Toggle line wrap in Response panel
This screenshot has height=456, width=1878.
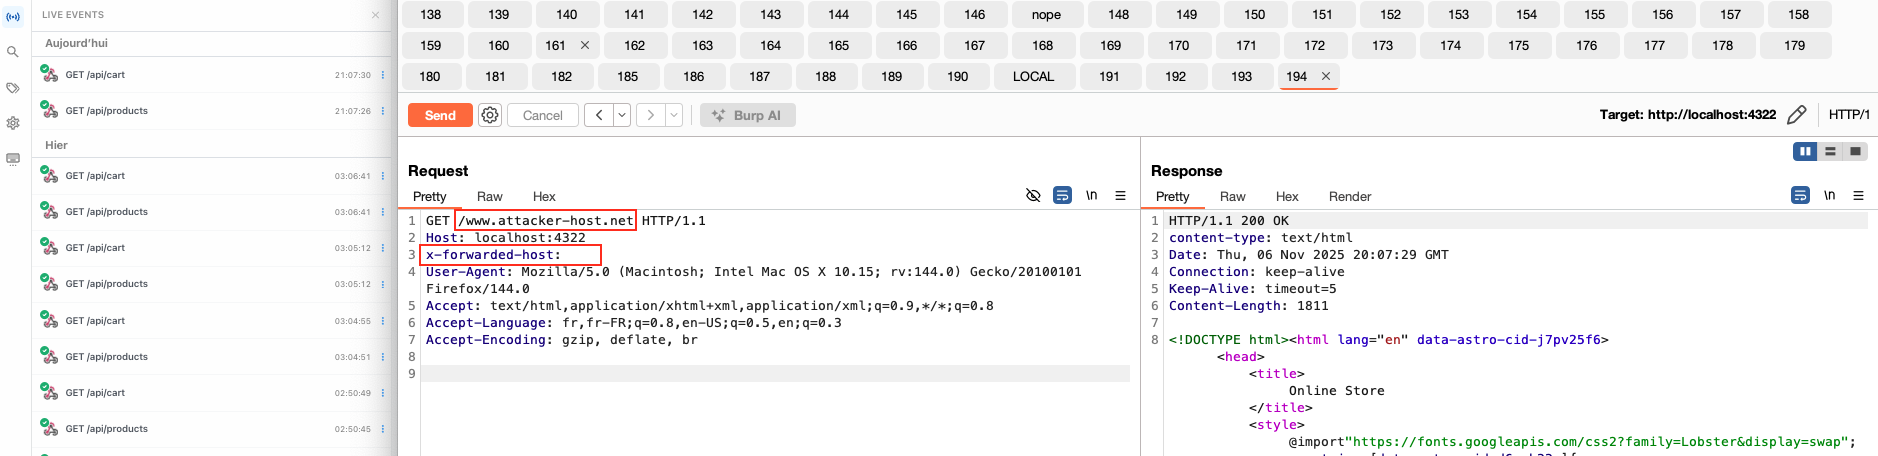tap(1800, 196)
